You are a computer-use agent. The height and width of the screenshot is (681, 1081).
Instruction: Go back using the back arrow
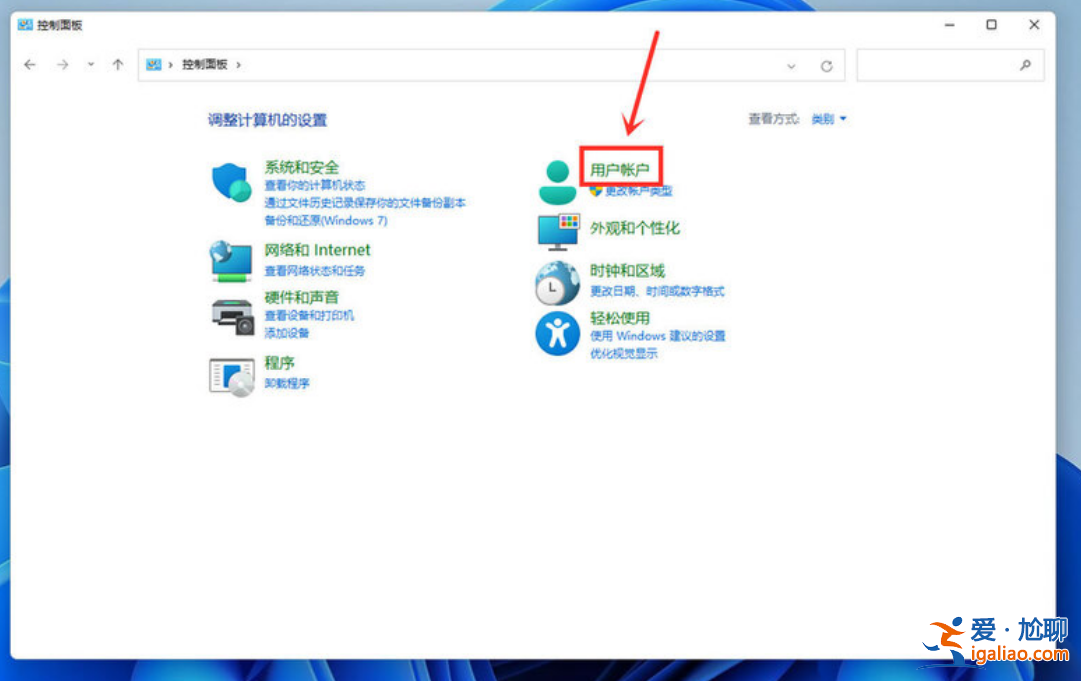pos(30,64)
